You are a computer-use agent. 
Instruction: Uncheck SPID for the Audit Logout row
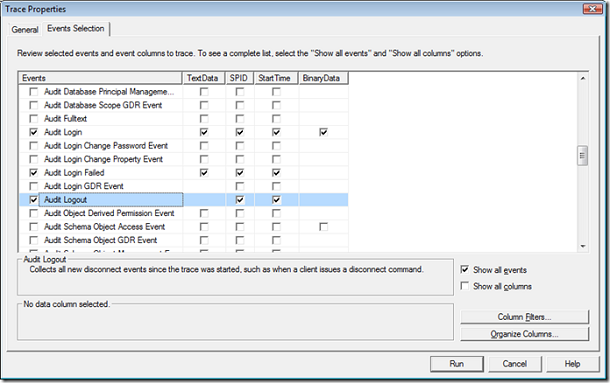240,200
